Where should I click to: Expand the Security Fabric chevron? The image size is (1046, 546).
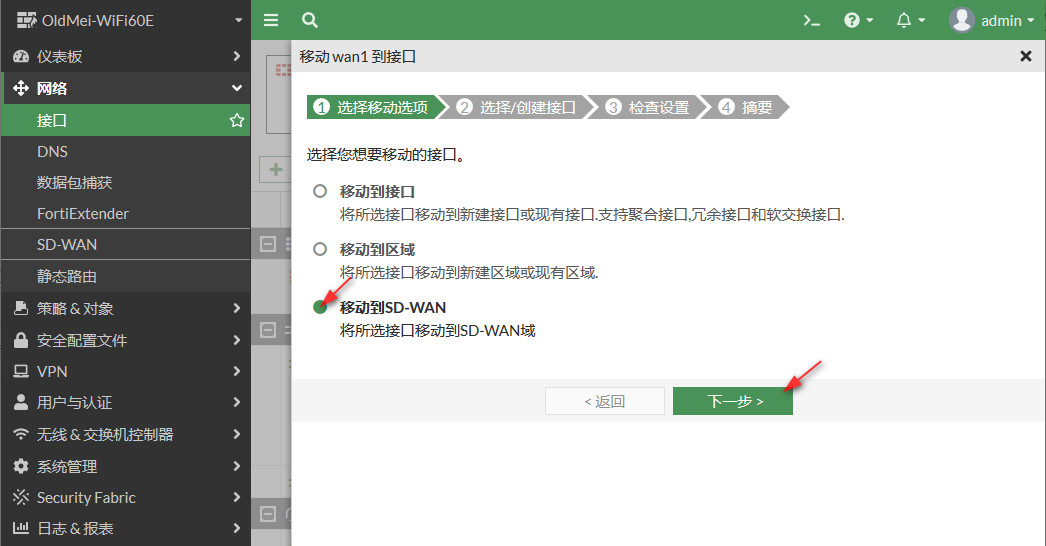tap(236, 497)
